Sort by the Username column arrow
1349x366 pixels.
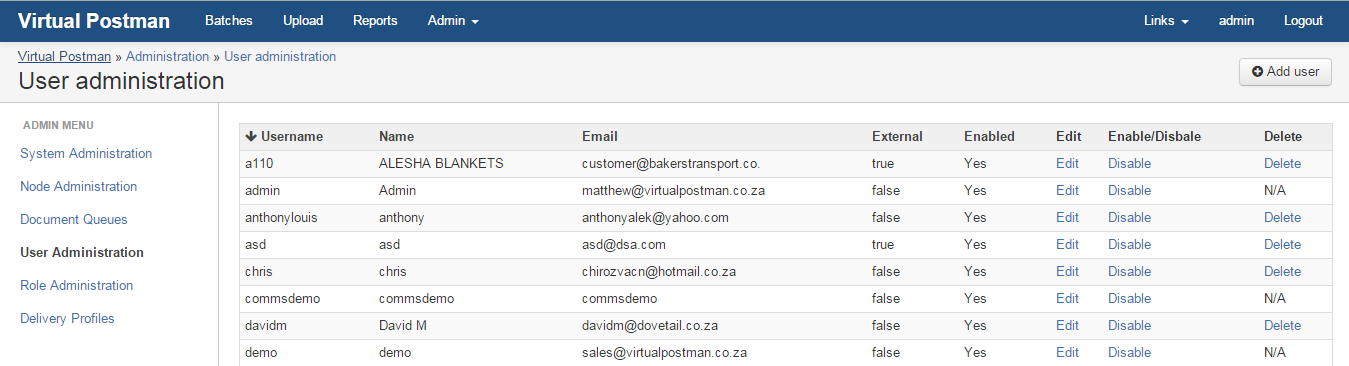click(x=251, y=137)
